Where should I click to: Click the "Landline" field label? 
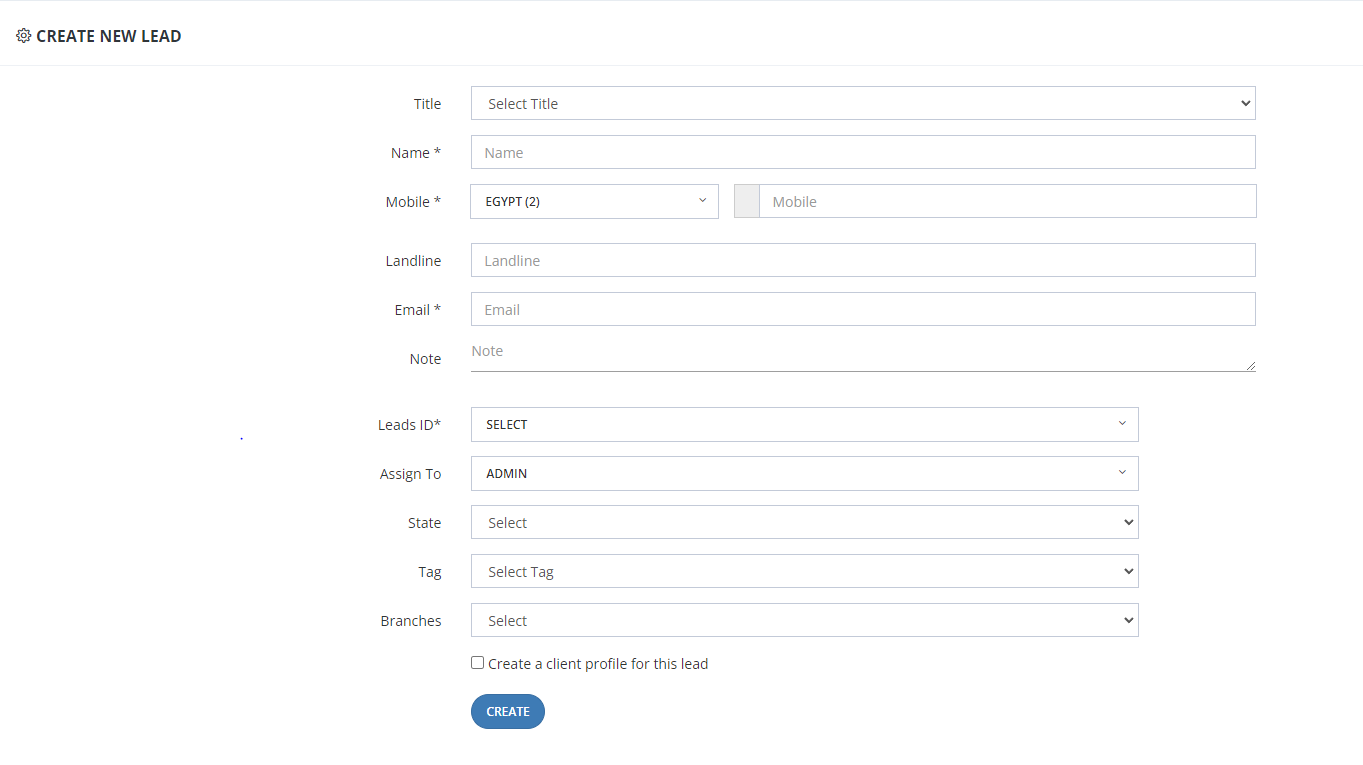tap(413, 261)
